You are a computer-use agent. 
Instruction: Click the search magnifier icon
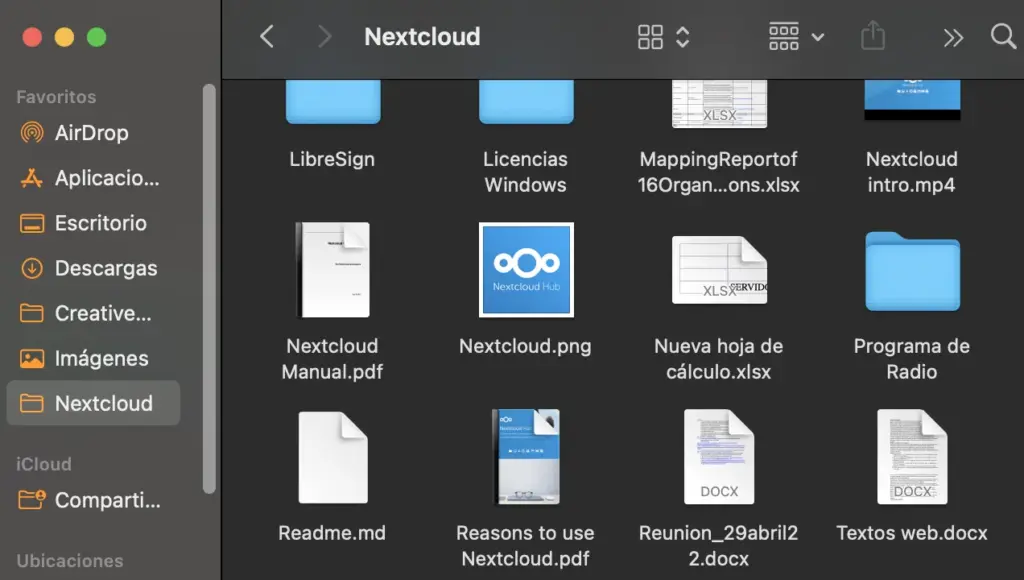1002,37
